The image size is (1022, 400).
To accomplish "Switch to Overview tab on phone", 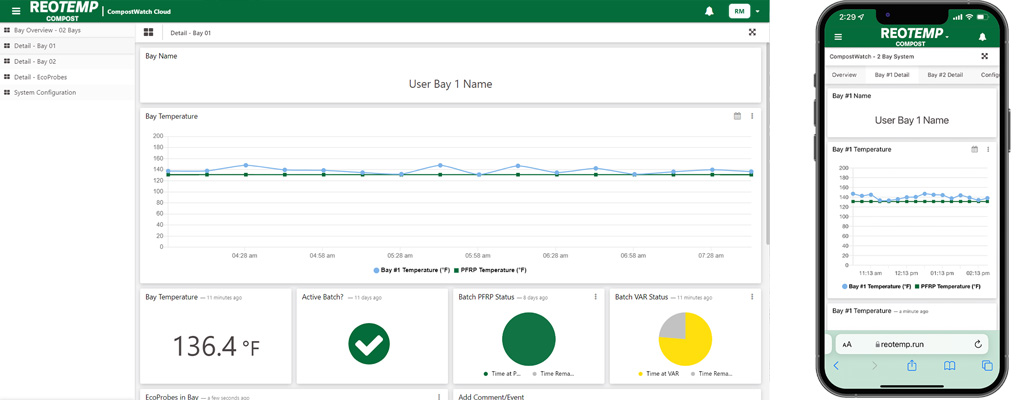I will coord(844,75).
